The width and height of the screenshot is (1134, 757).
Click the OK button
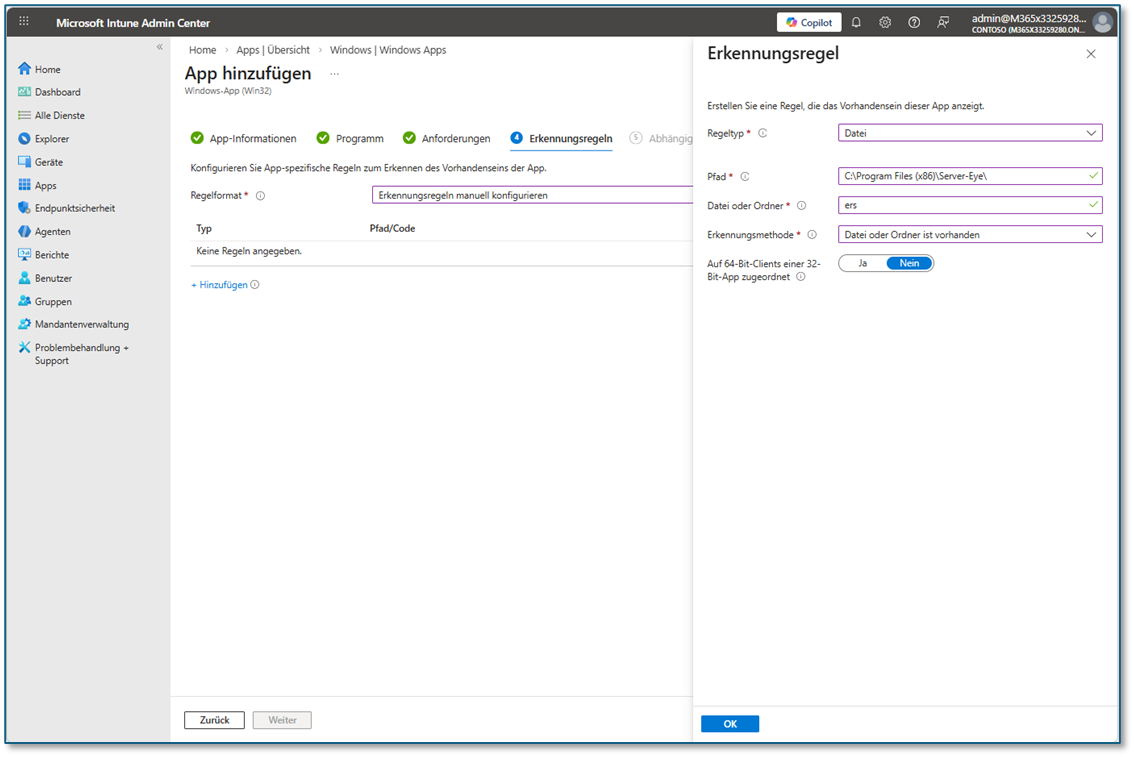(730, 724)
